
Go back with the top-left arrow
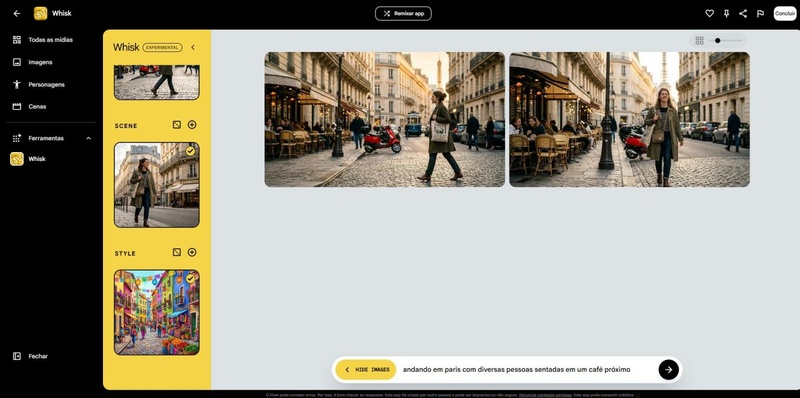pyautogui.click(x=17, y=14)
